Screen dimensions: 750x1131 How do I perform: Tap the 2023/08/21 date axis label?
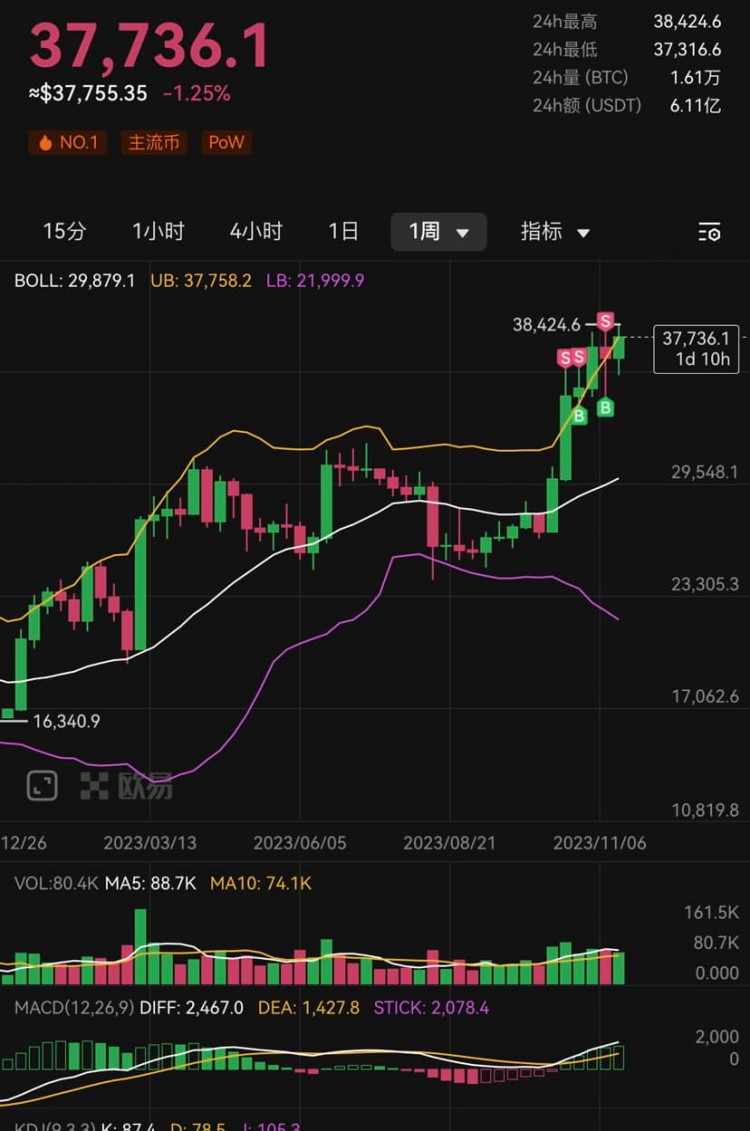(449, 842)
